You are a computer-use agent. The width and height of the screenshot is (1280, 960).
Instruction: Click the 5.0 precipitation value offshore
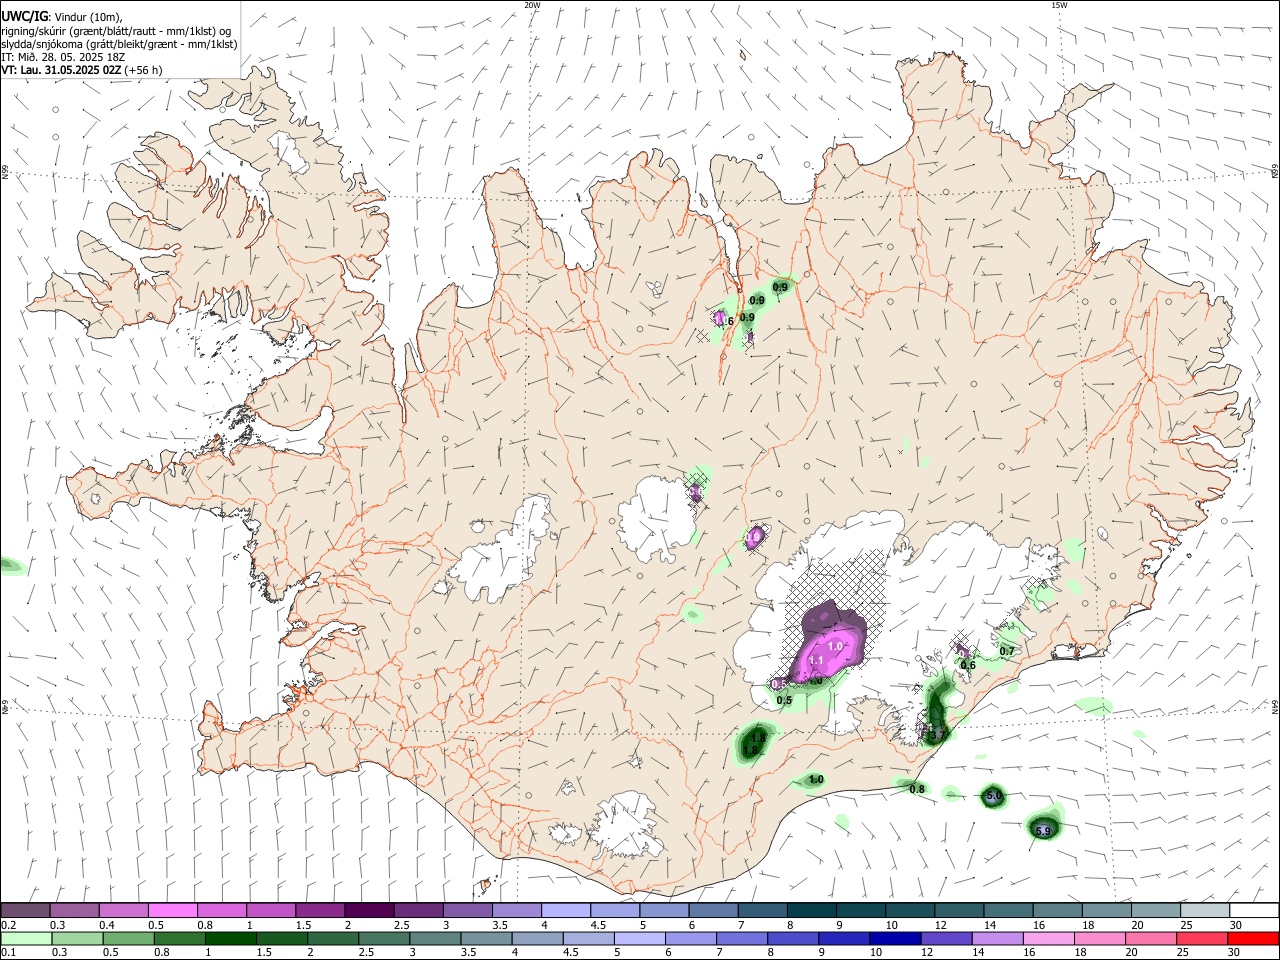(x=993, y=796)
